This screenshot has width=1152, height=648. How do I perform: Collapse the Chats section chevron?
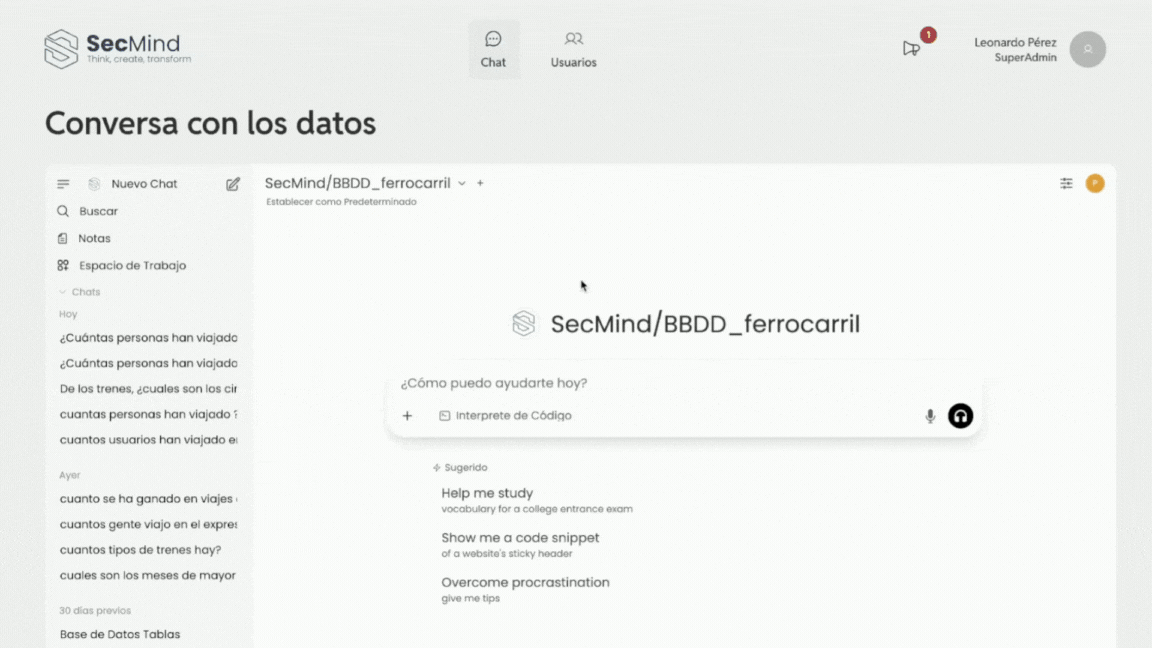[x=63, y=292]
